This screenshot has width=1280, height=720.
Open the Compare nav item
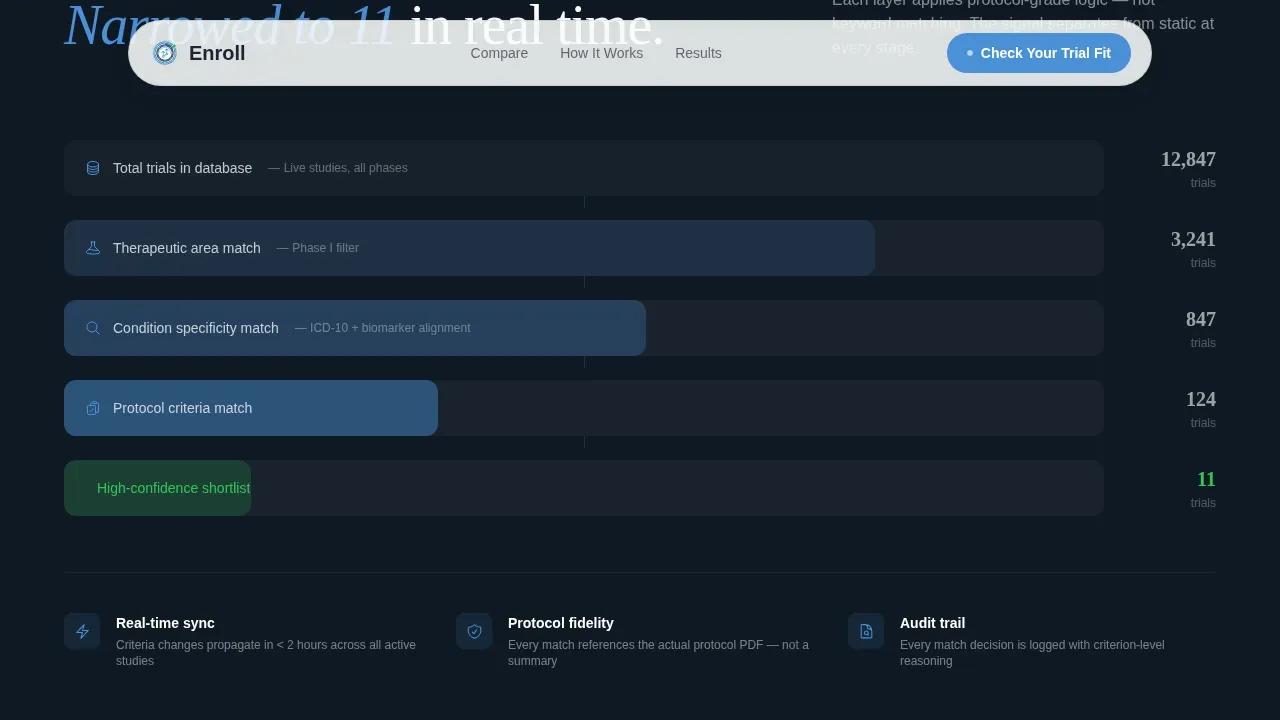[499, 53]
